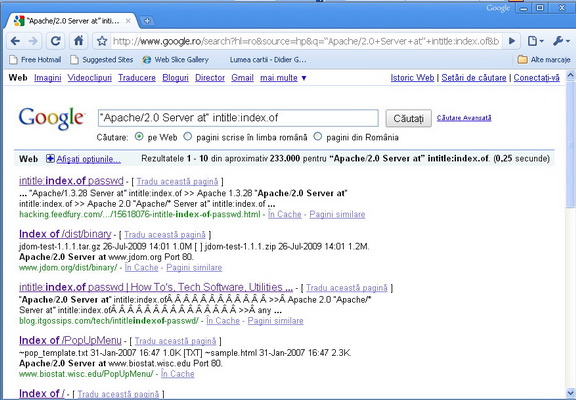Go forward using the forward arrow
576x400 pixels.
pos(33,41)
